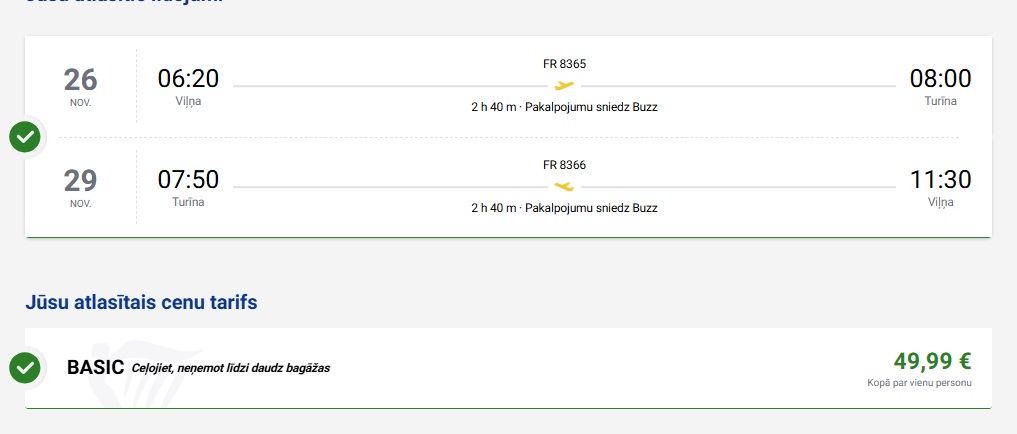1017x434 pixels.
Task: Click flight number FR 8366
Action: (x=565, y=164)
